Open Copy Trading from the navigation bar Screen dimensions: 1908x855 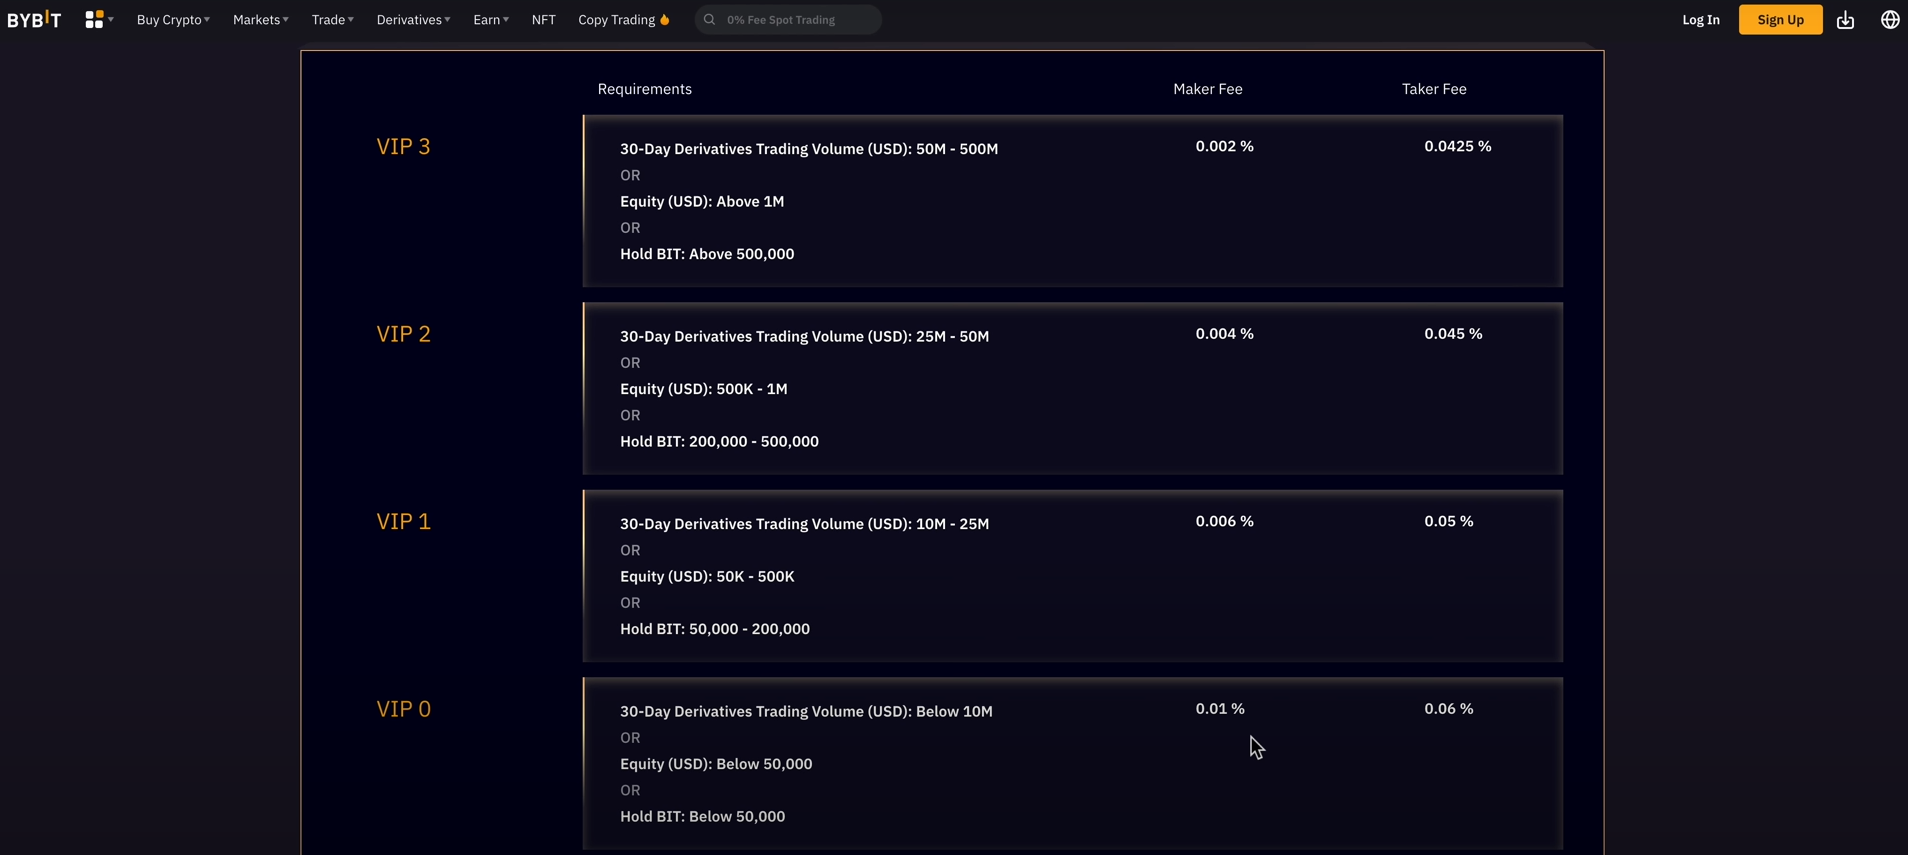pyautogui.click(x=616, y=20)
